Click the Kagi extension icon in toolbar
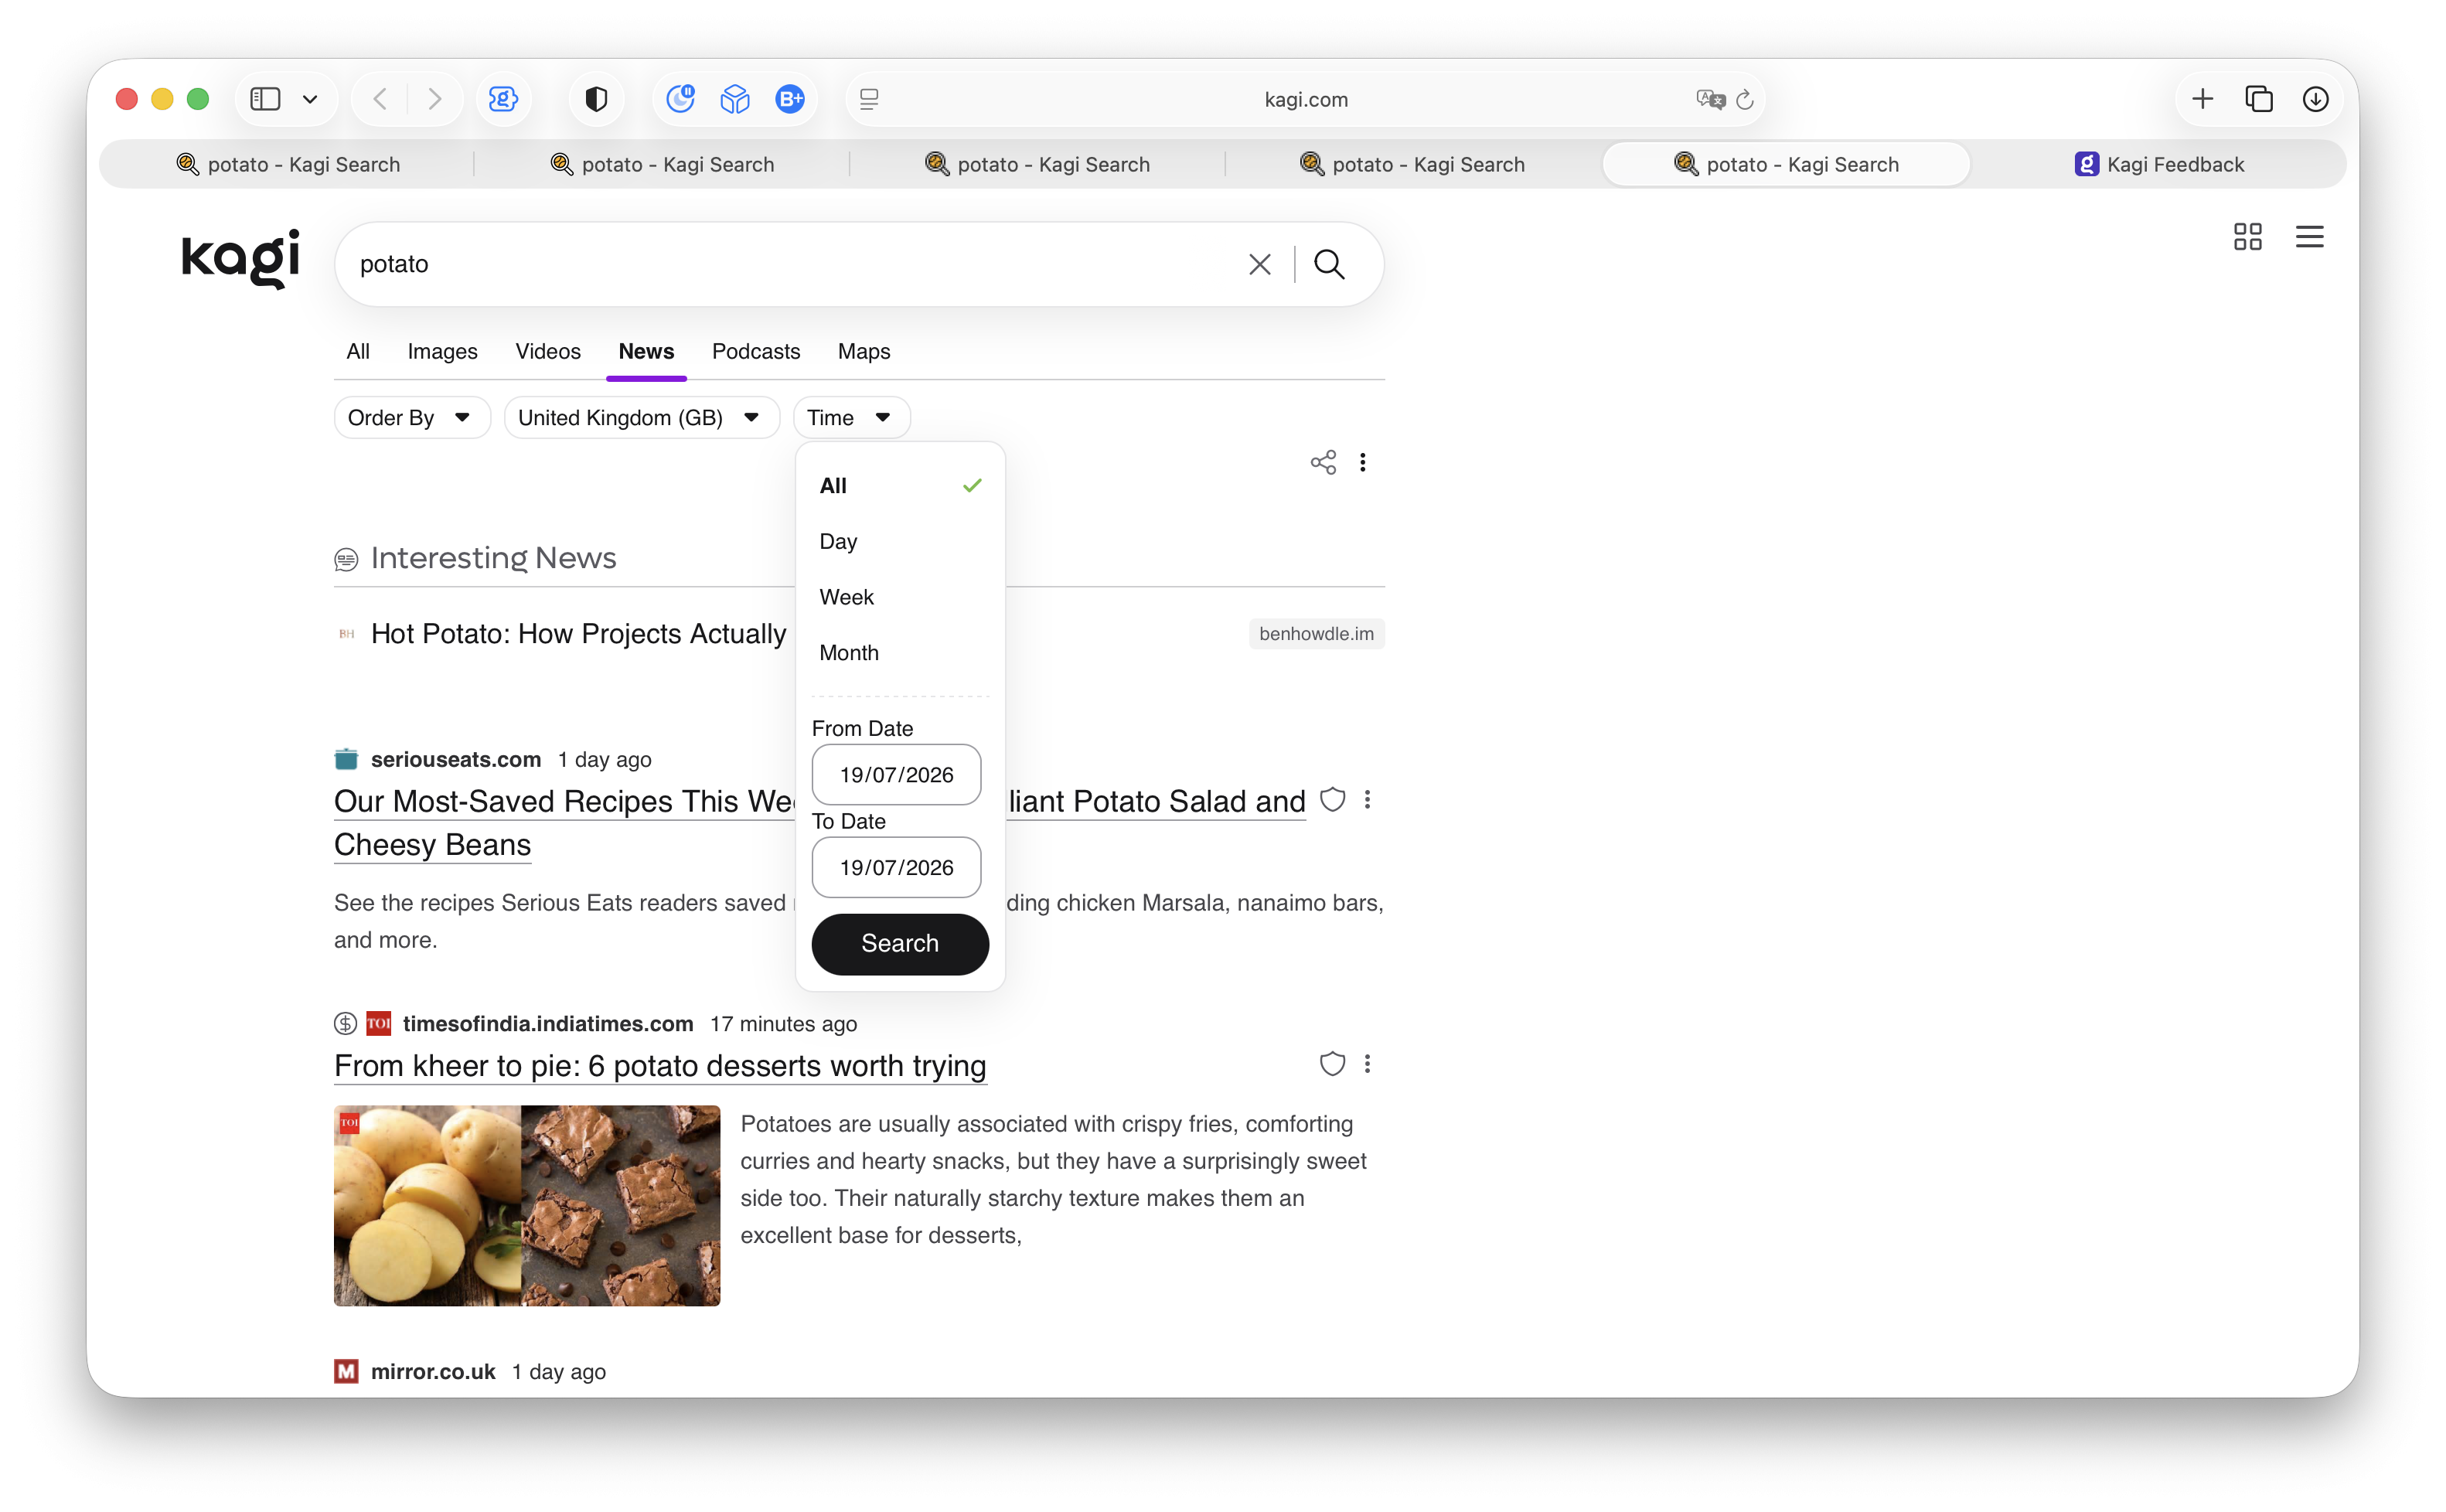Viewport: 2446px width, 1512px height. 503,99
